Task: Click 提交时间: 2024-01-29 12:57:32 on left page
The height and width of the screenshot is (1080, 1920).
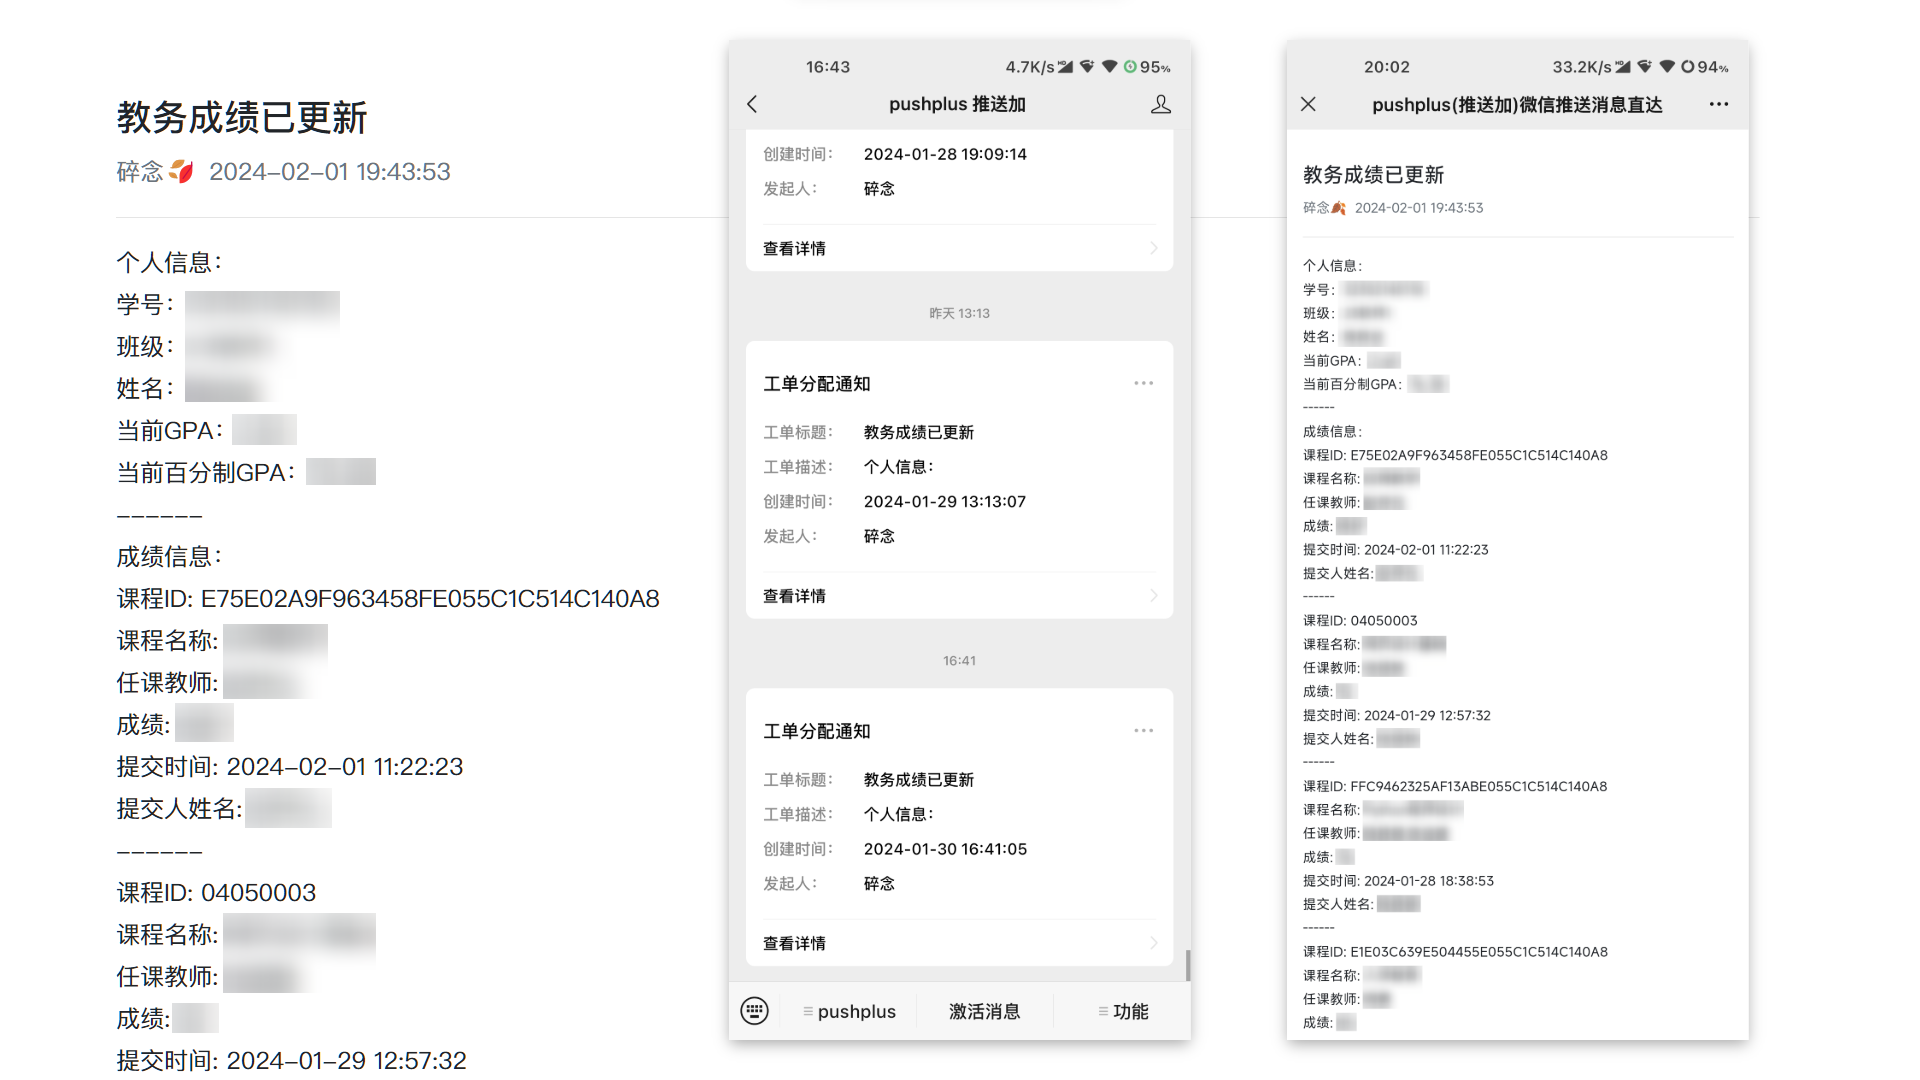Action: click(292, 1061)
